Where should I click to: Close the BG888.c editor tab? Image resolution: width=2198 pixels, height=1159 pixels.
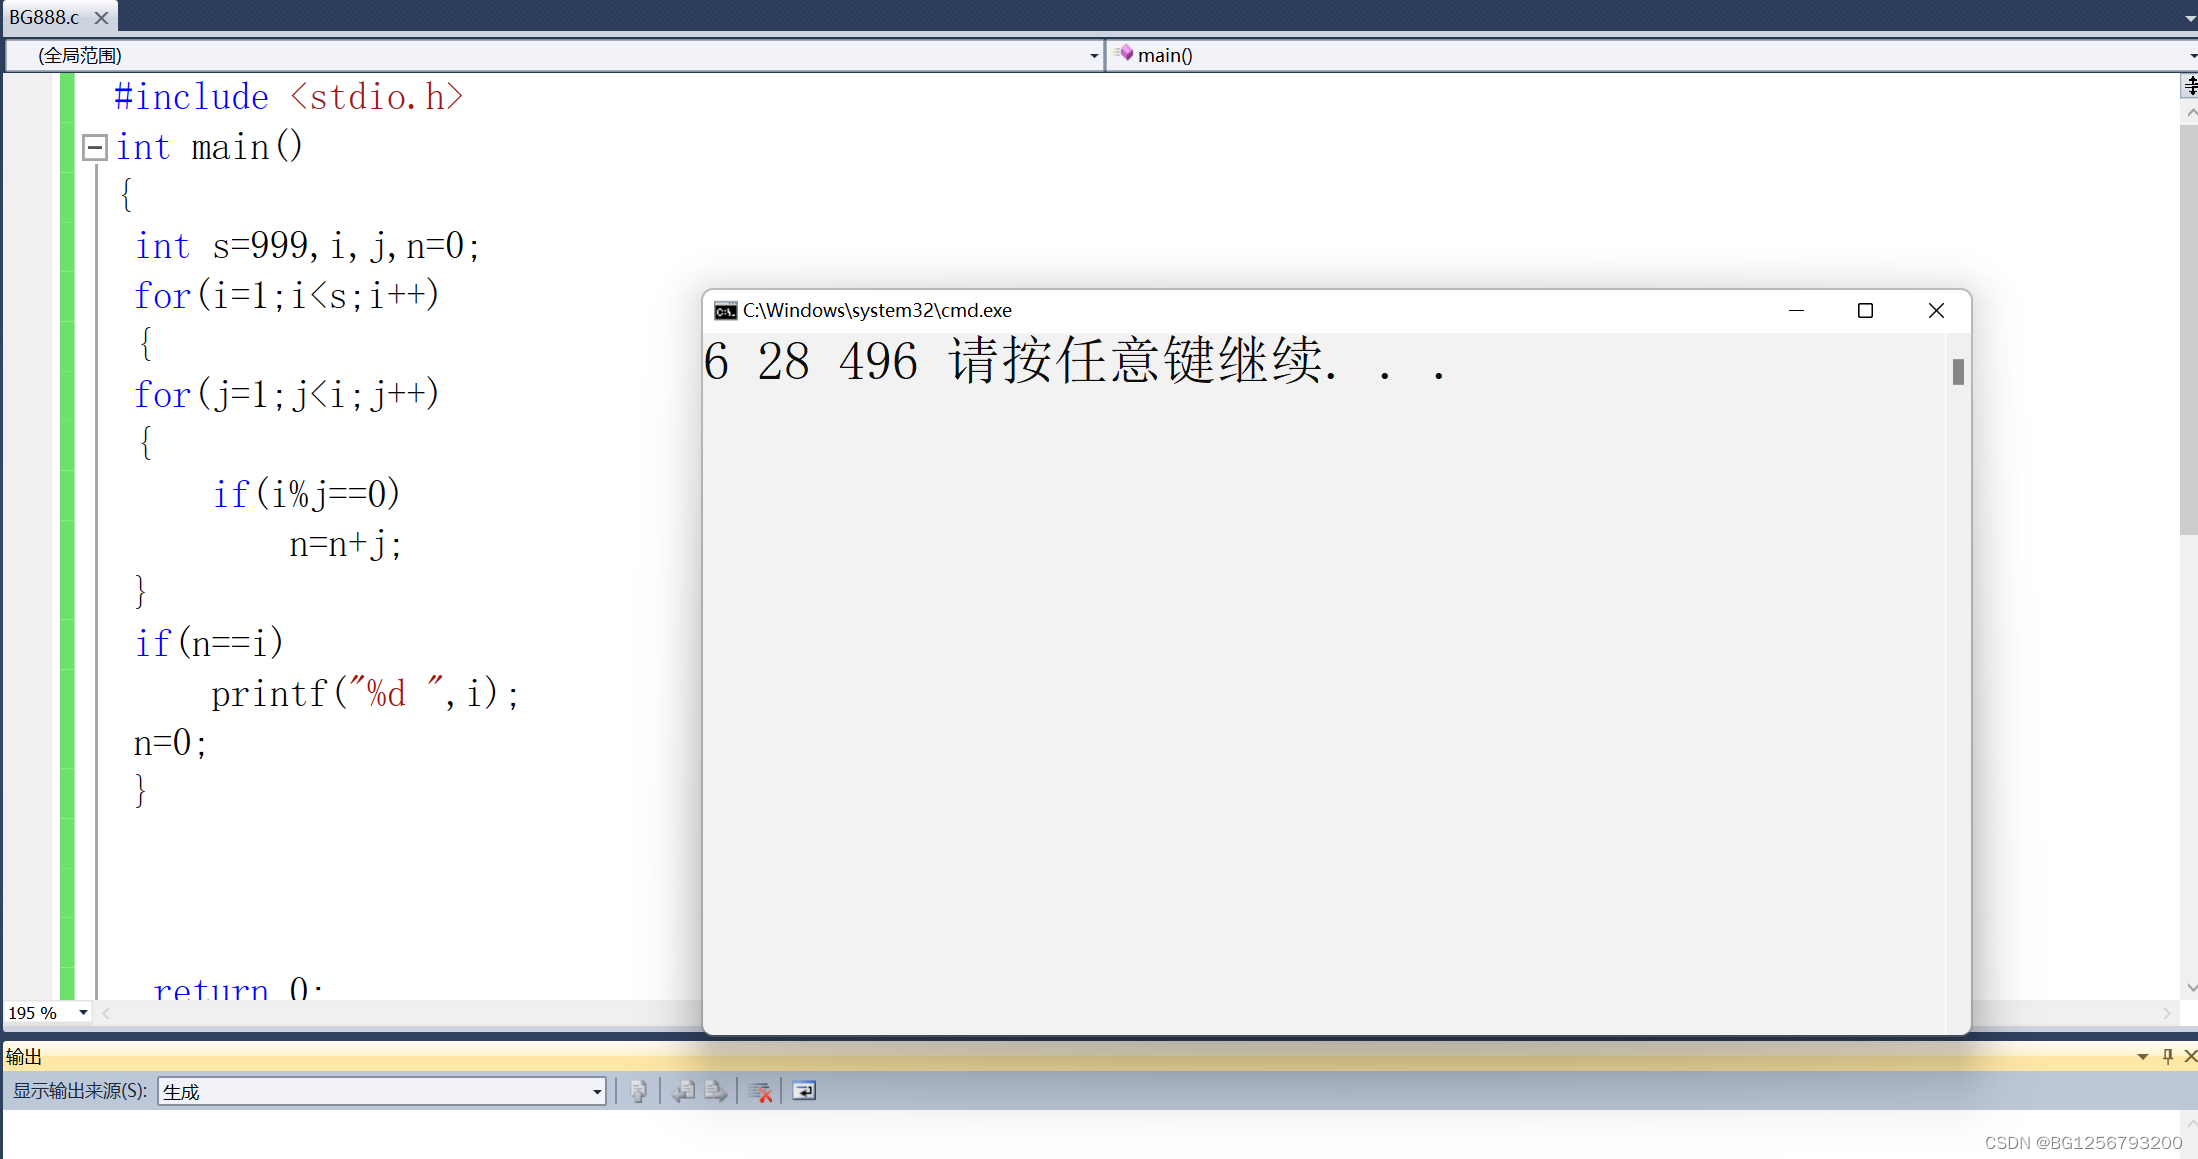(101, 17)
